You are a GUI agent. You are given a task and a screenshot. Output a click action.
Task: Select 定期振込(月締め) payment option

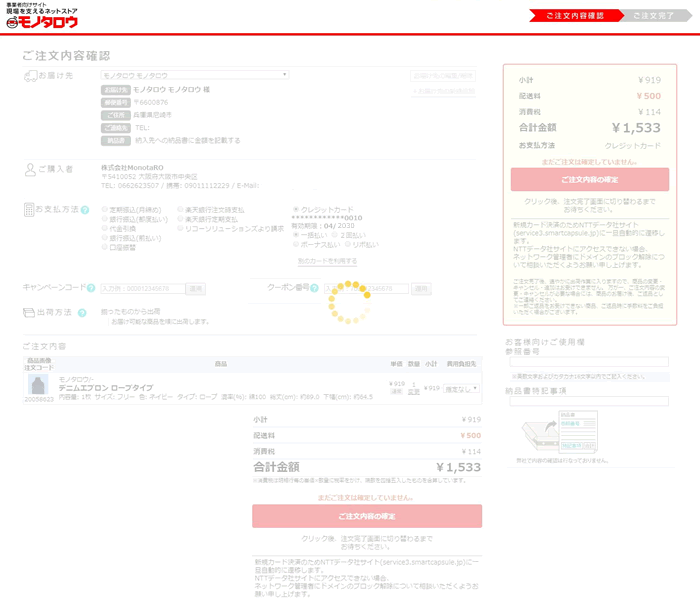click(x=105, y=209)
